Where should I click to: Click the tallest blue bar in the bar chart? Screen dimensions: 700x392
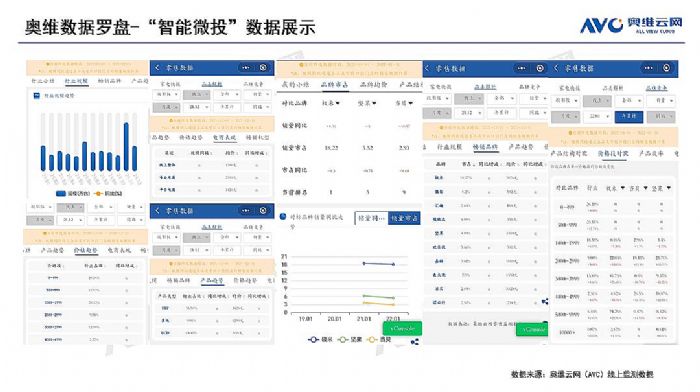point(126,146)
